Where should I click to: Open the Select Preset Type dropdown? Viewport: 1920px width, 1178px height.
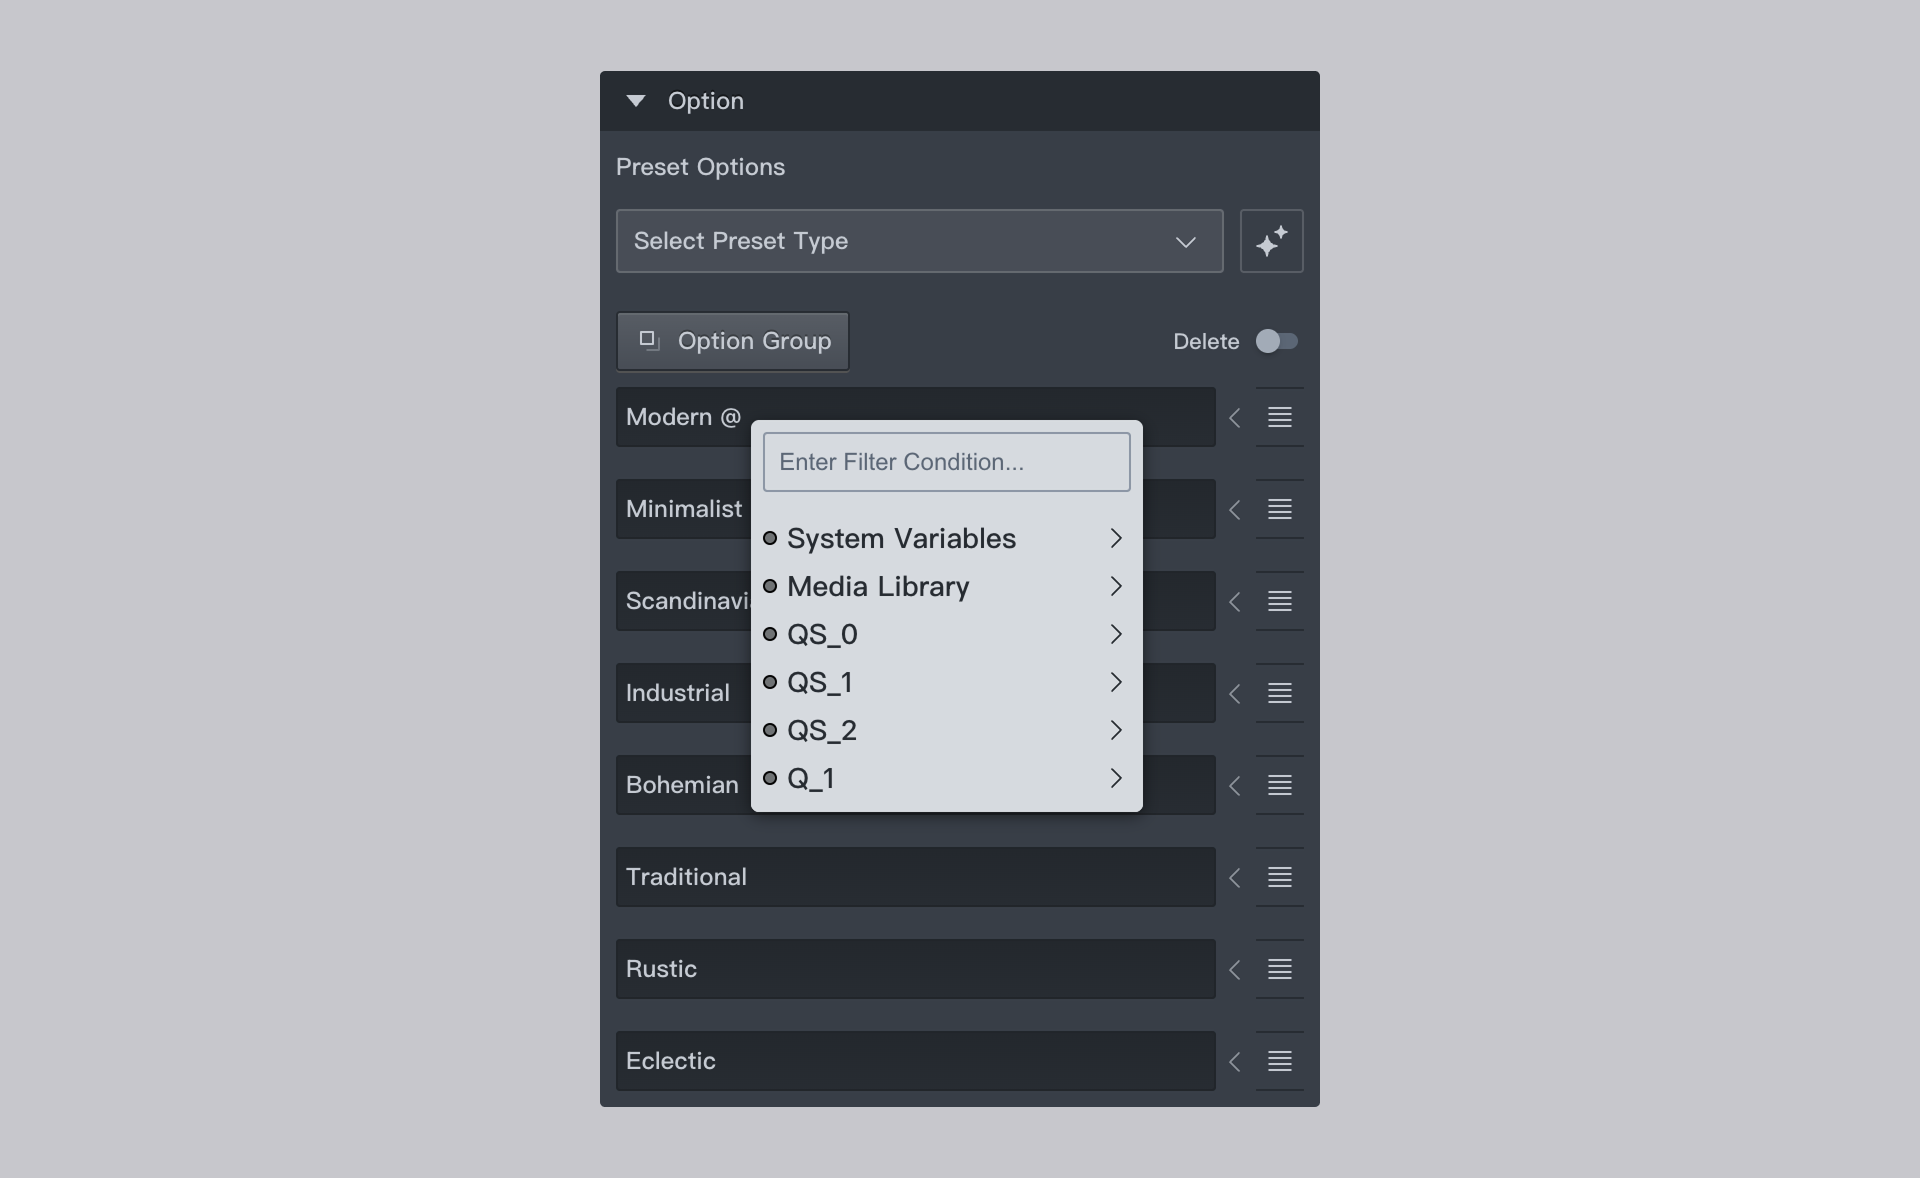(x=919, y=241)
